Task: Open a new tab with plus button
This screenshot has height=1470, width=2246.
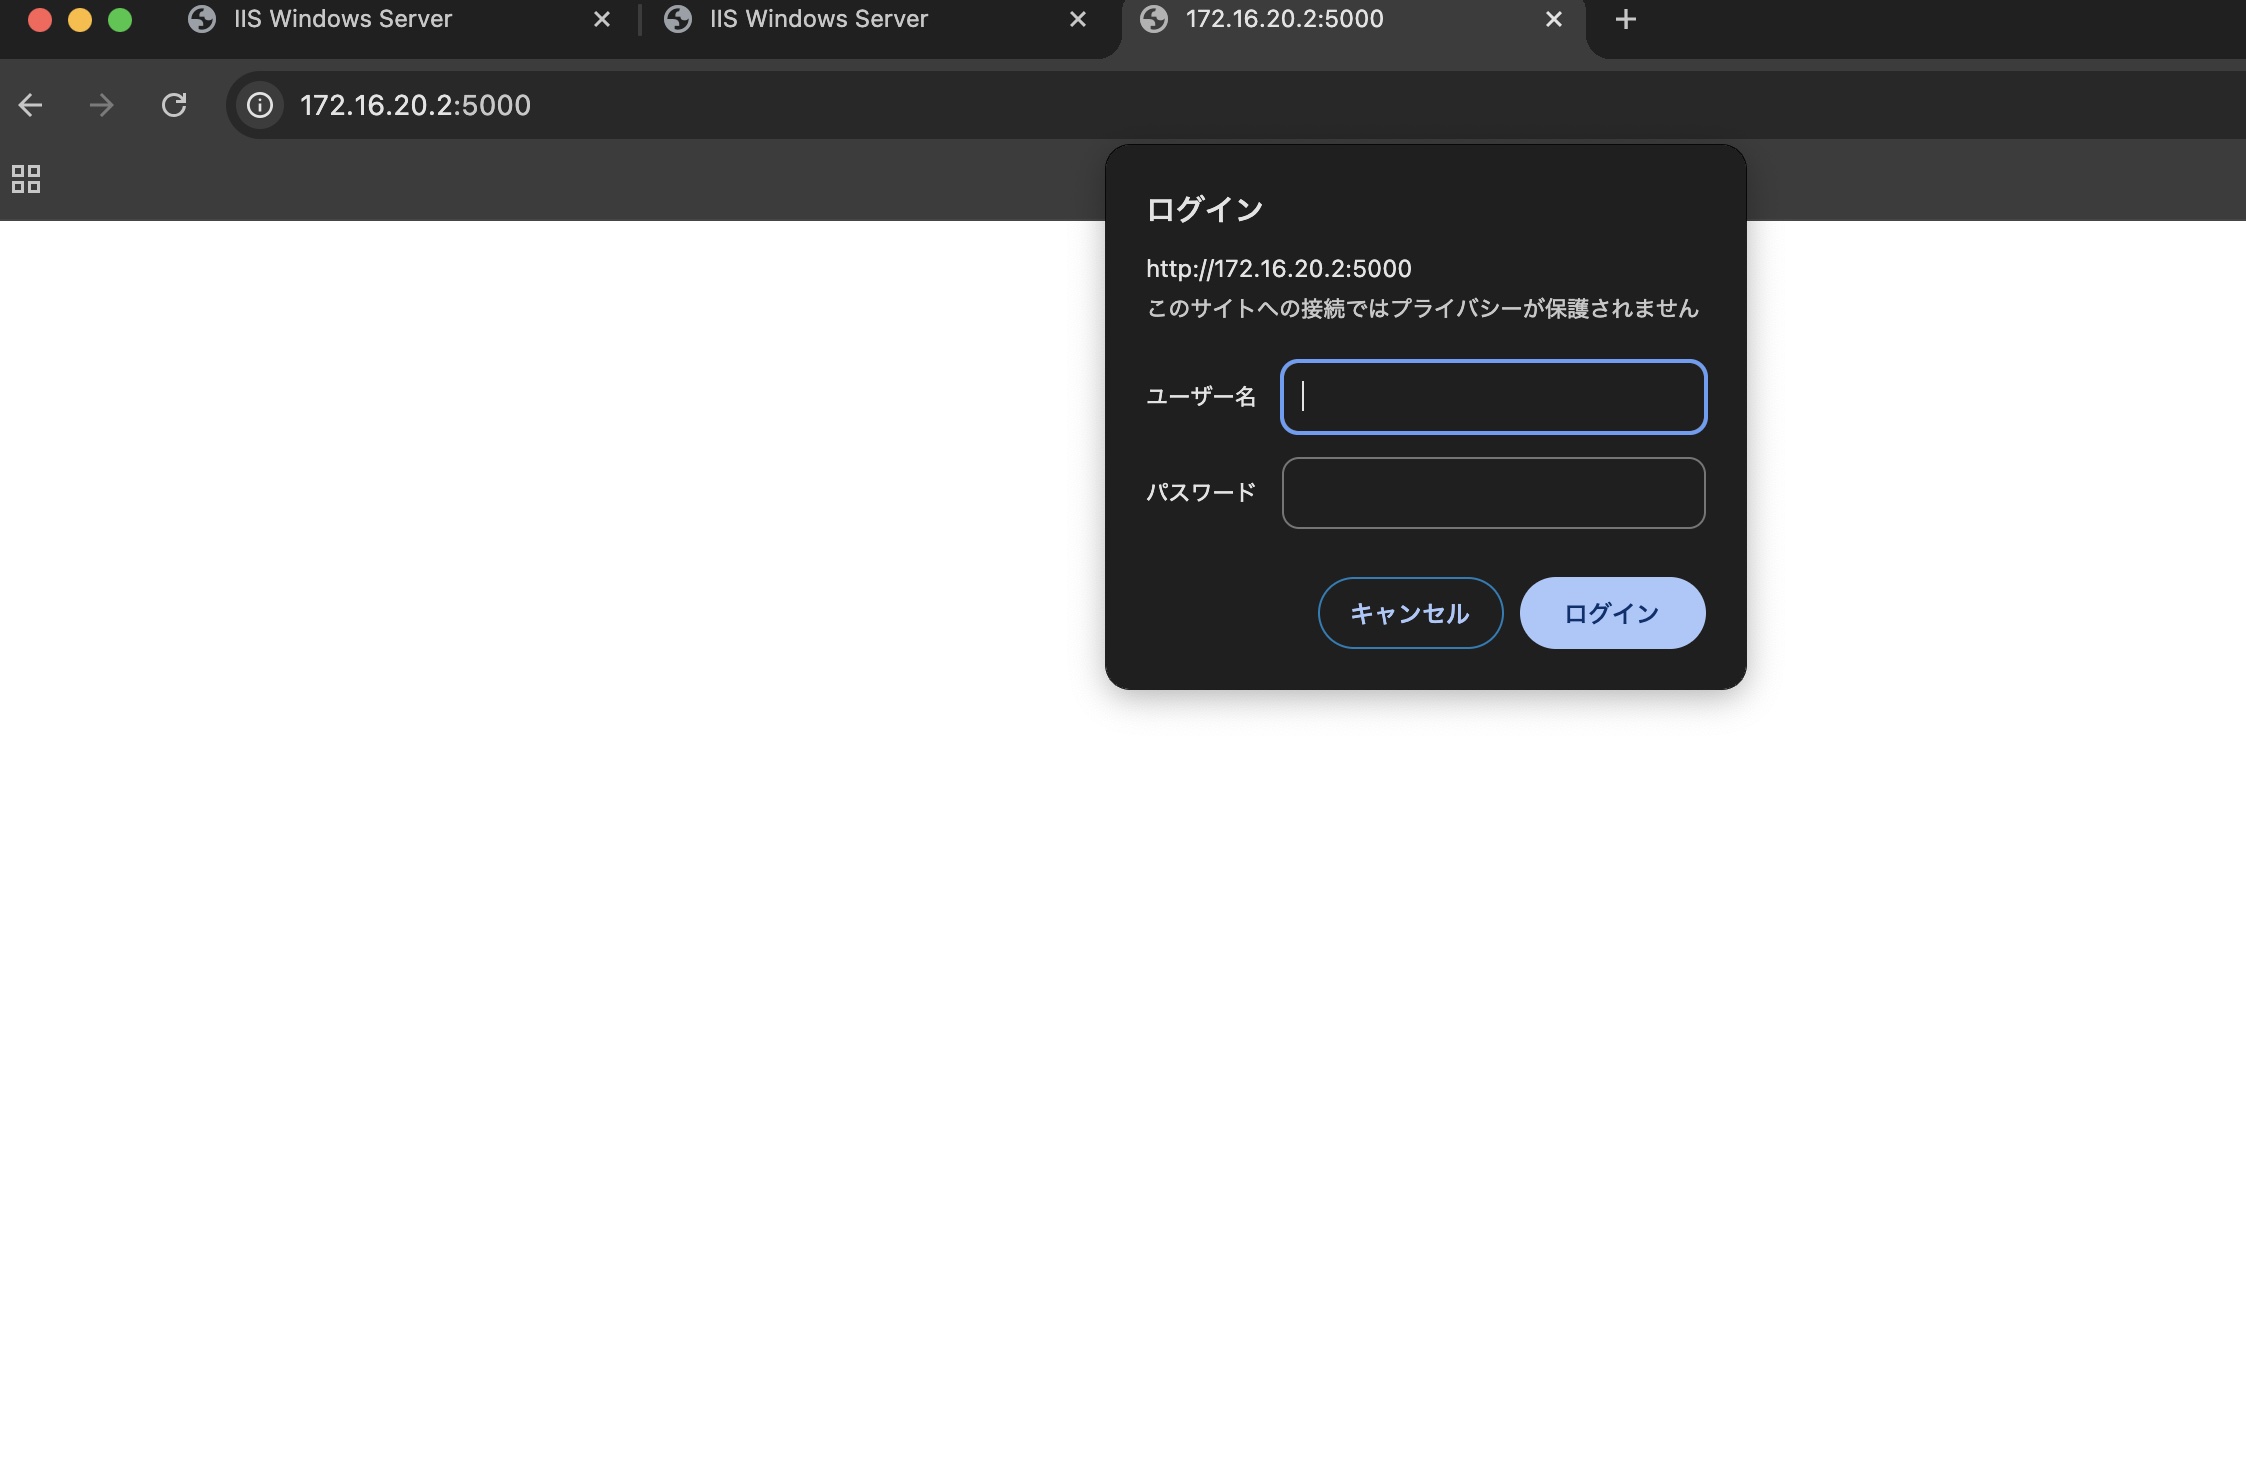Action: click(1625, 19)
